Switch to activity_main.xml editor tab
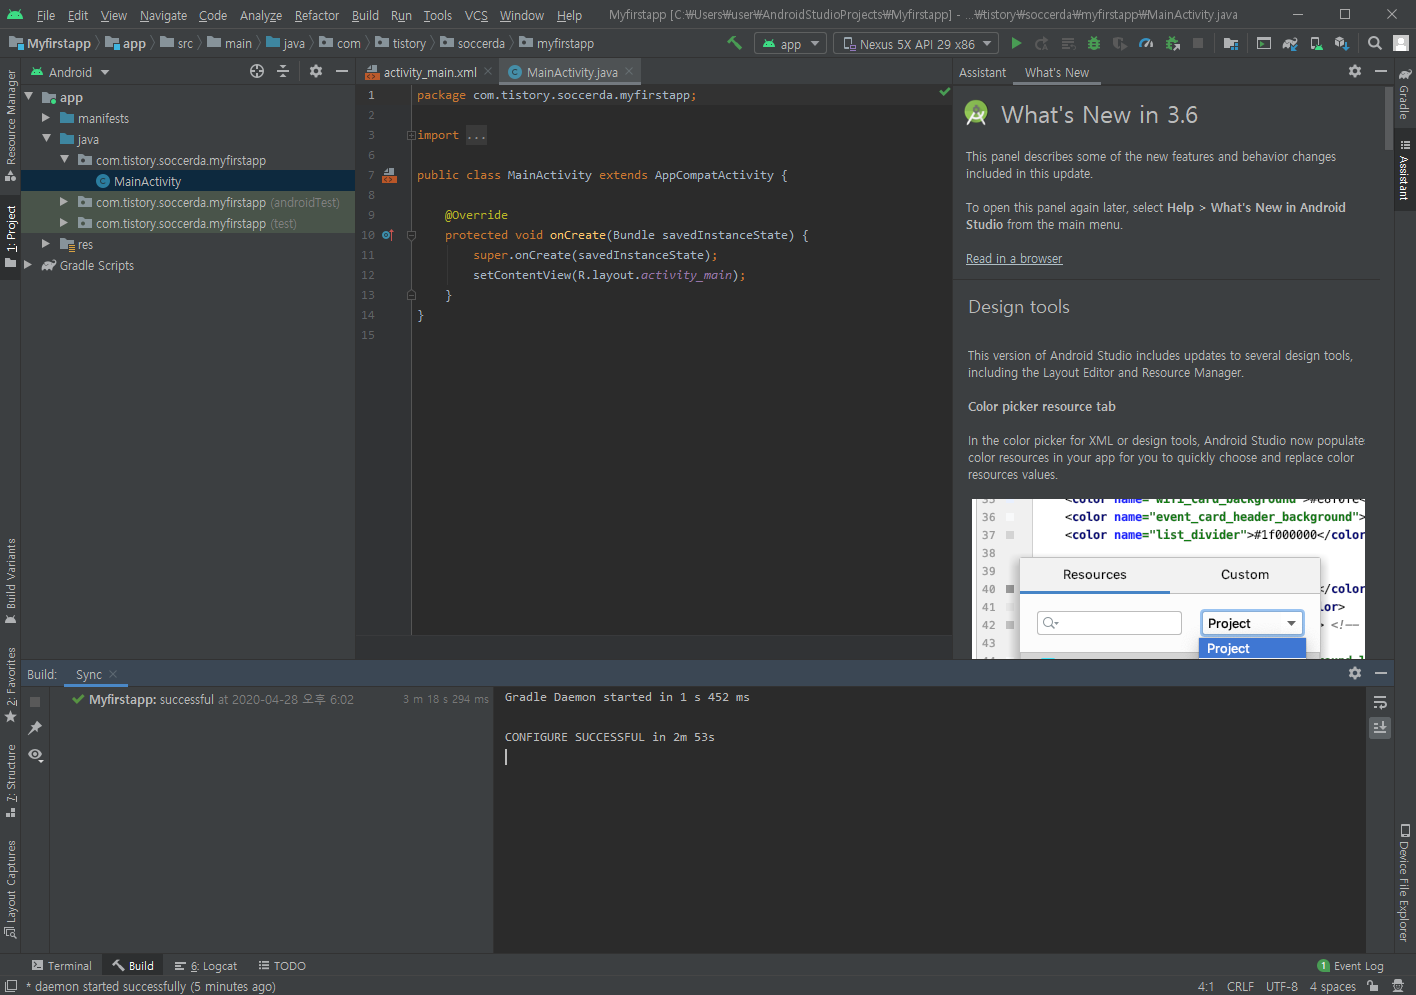Screen dimensions: 1416x995 click(429, 72)
